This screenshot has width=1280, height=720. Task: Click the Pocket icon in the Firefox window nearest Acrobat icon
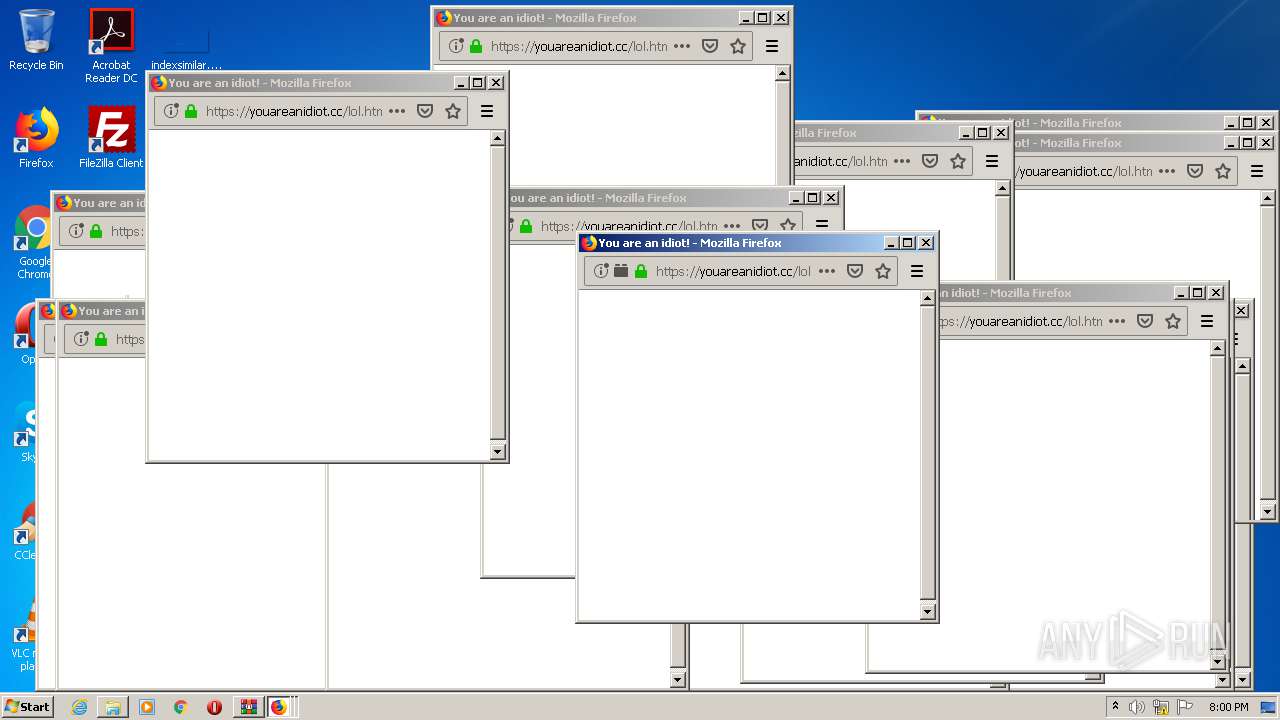click(425, 111)
